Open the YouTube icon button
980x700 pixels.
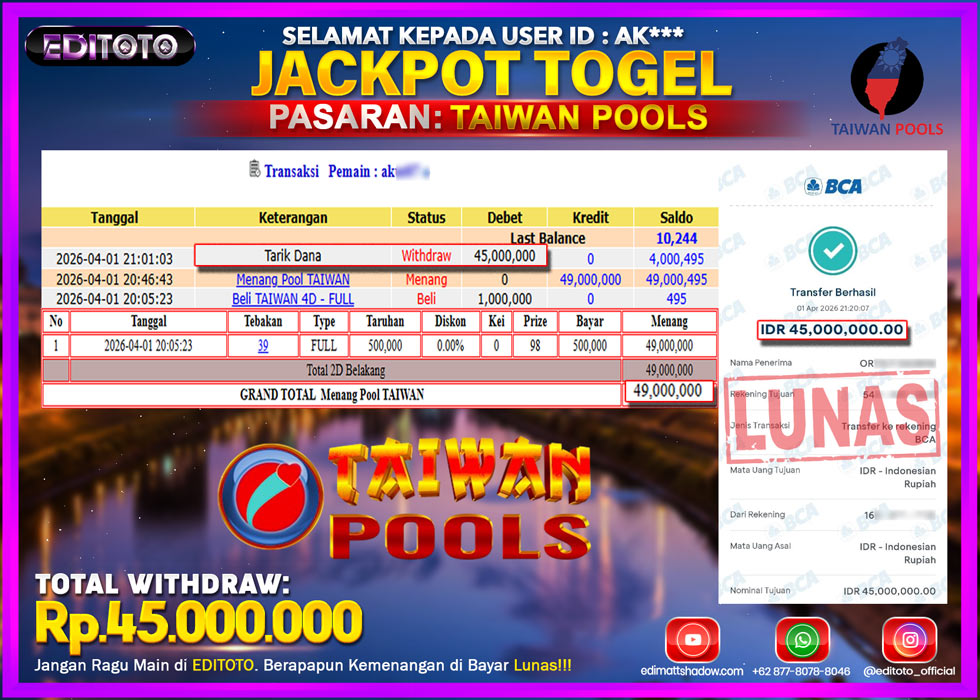692,640
